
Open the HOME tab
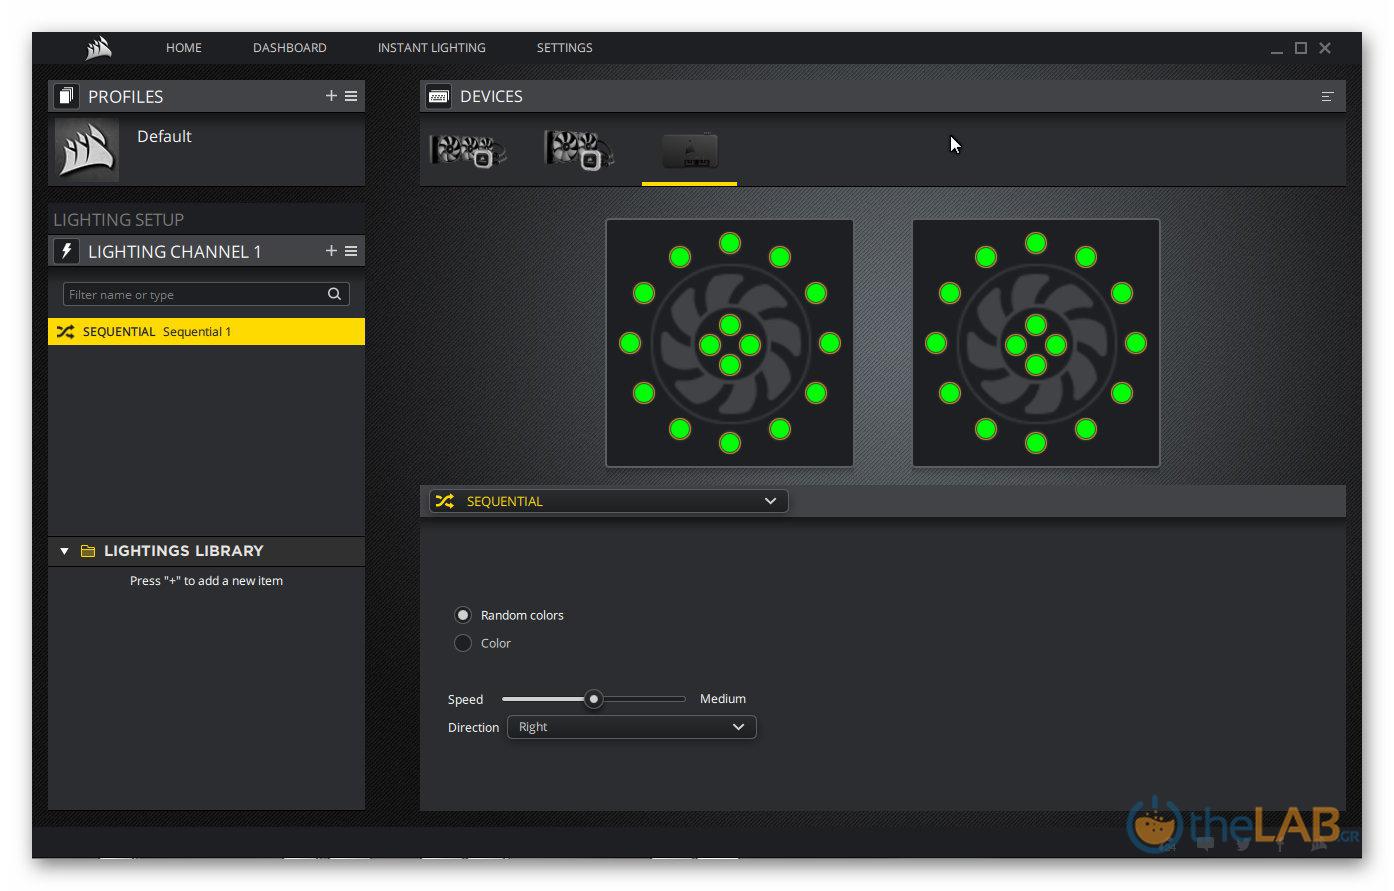coord(184,48)
